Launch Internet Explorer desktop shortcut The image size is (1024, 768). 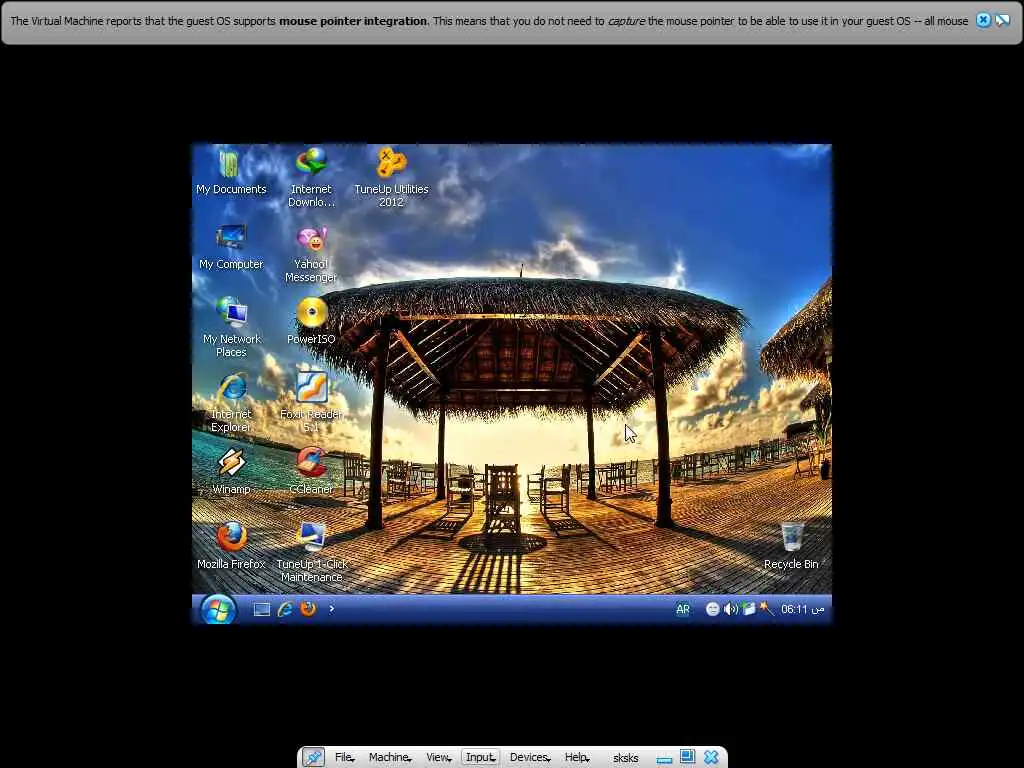tap(231, 402)
